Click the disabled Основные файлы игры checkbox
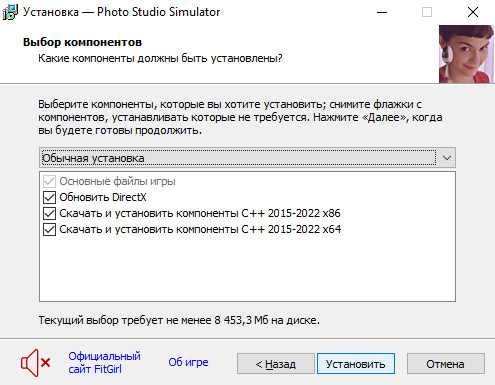495x385 pixels. tap(49, 181)
